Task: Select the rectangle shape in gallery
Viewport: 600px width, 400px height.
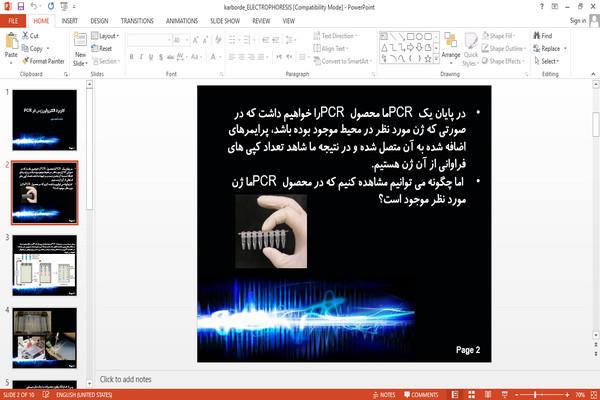Action: (x=411, y=36)
